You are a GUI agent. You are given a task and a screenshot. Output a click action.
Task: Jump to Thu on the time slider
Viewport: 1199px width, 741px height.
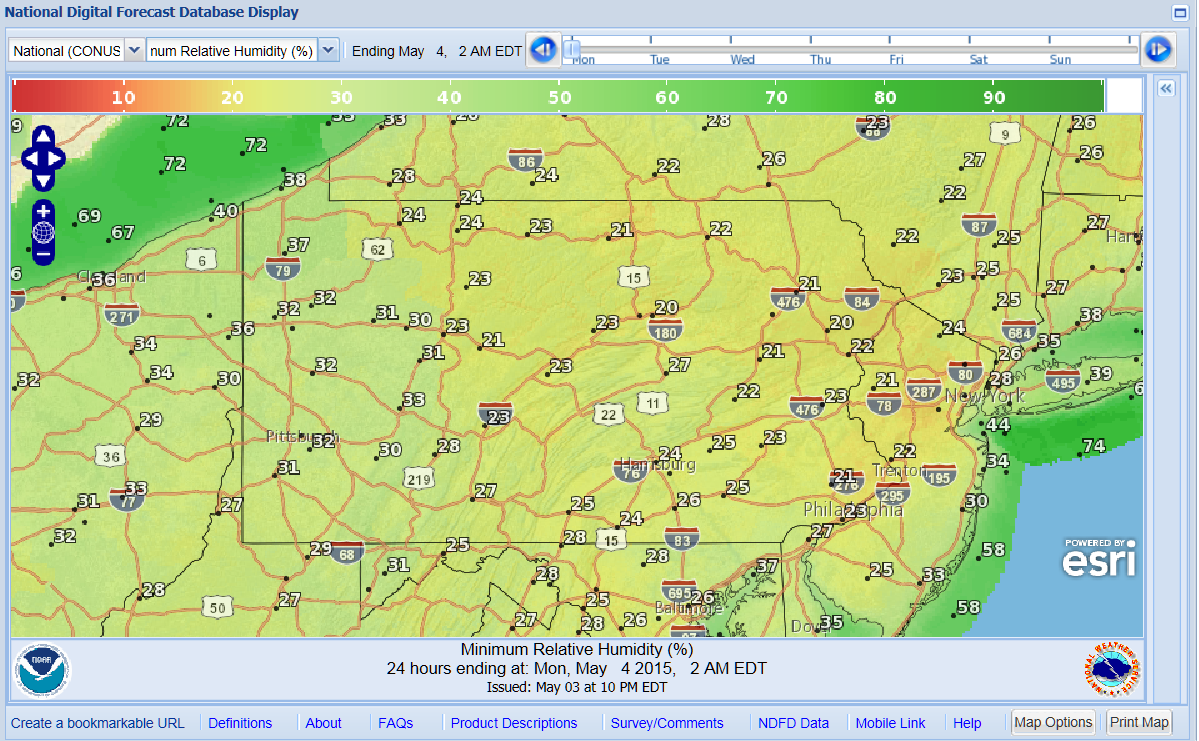820,59
